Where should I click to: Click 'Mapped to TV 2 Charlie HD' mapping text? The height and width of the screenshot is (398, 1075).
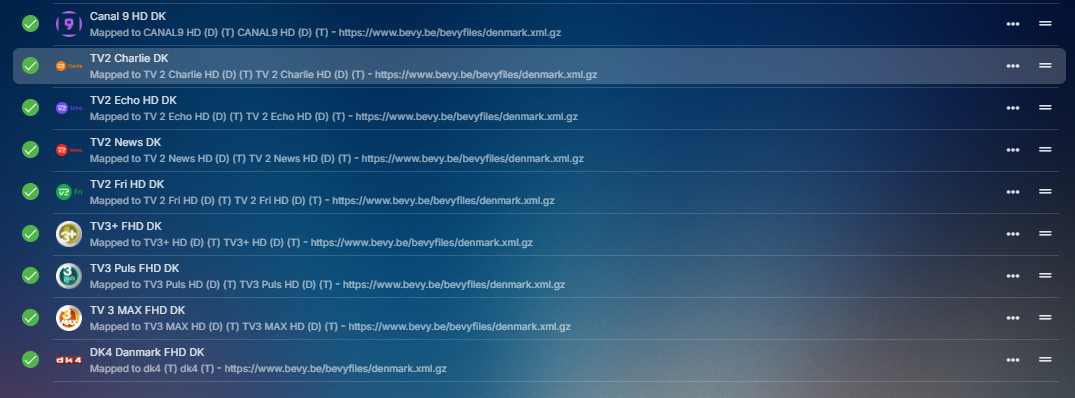[343, 75]
